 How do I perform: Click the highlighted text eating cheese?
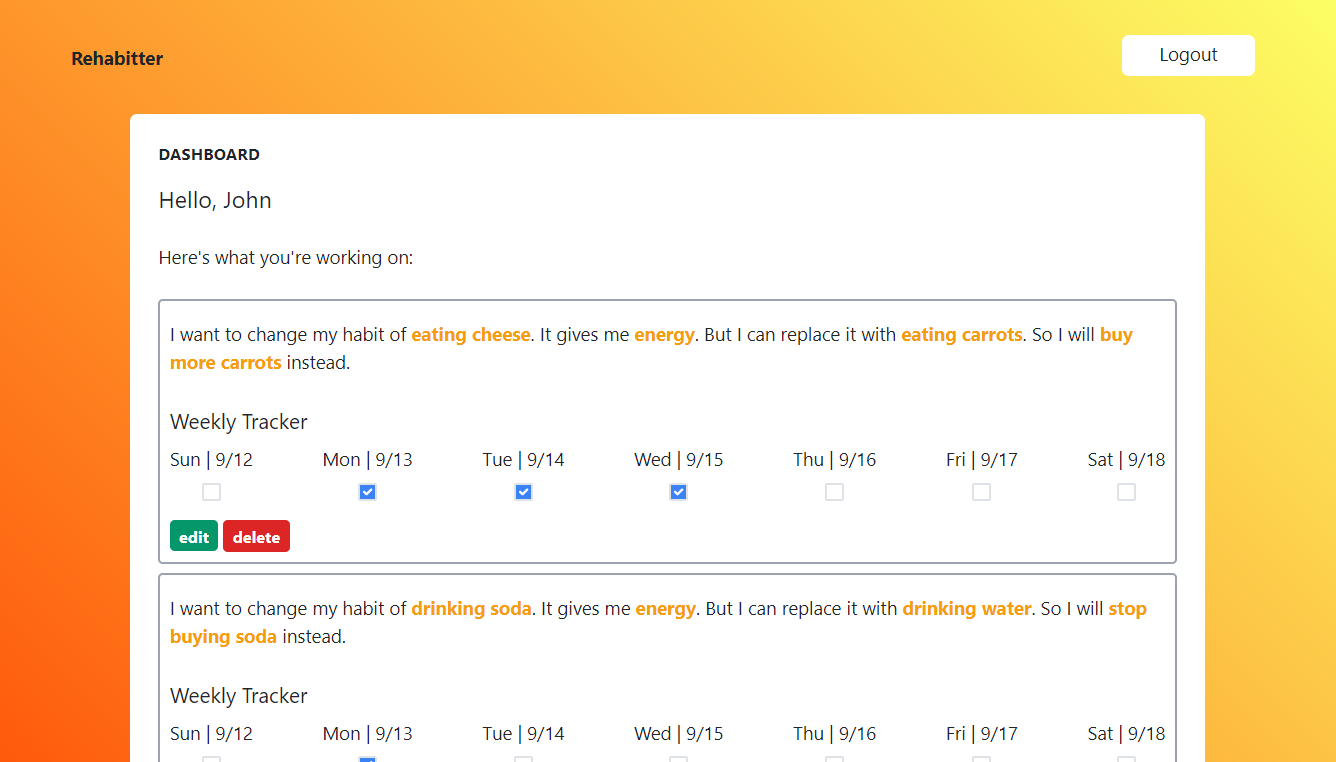pos(470,334)
